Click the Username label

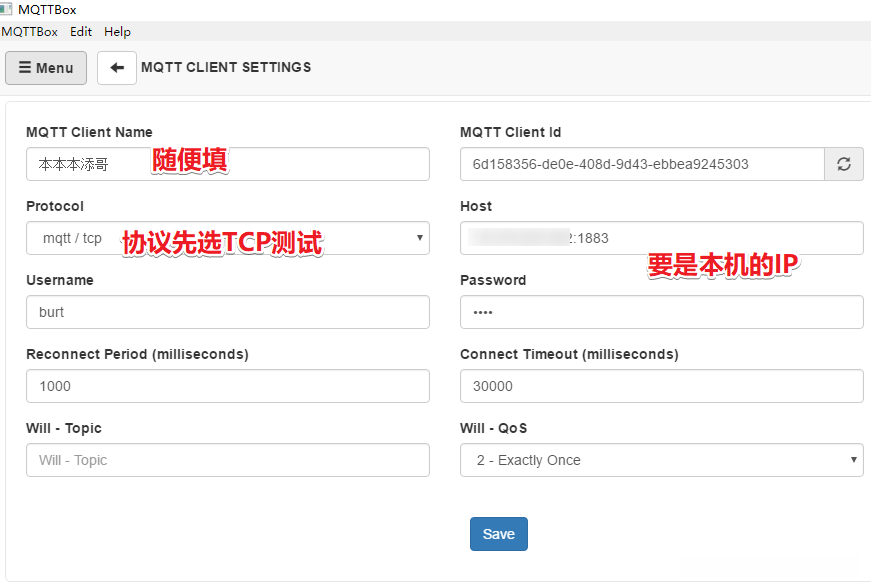click(x=59, y=280)
